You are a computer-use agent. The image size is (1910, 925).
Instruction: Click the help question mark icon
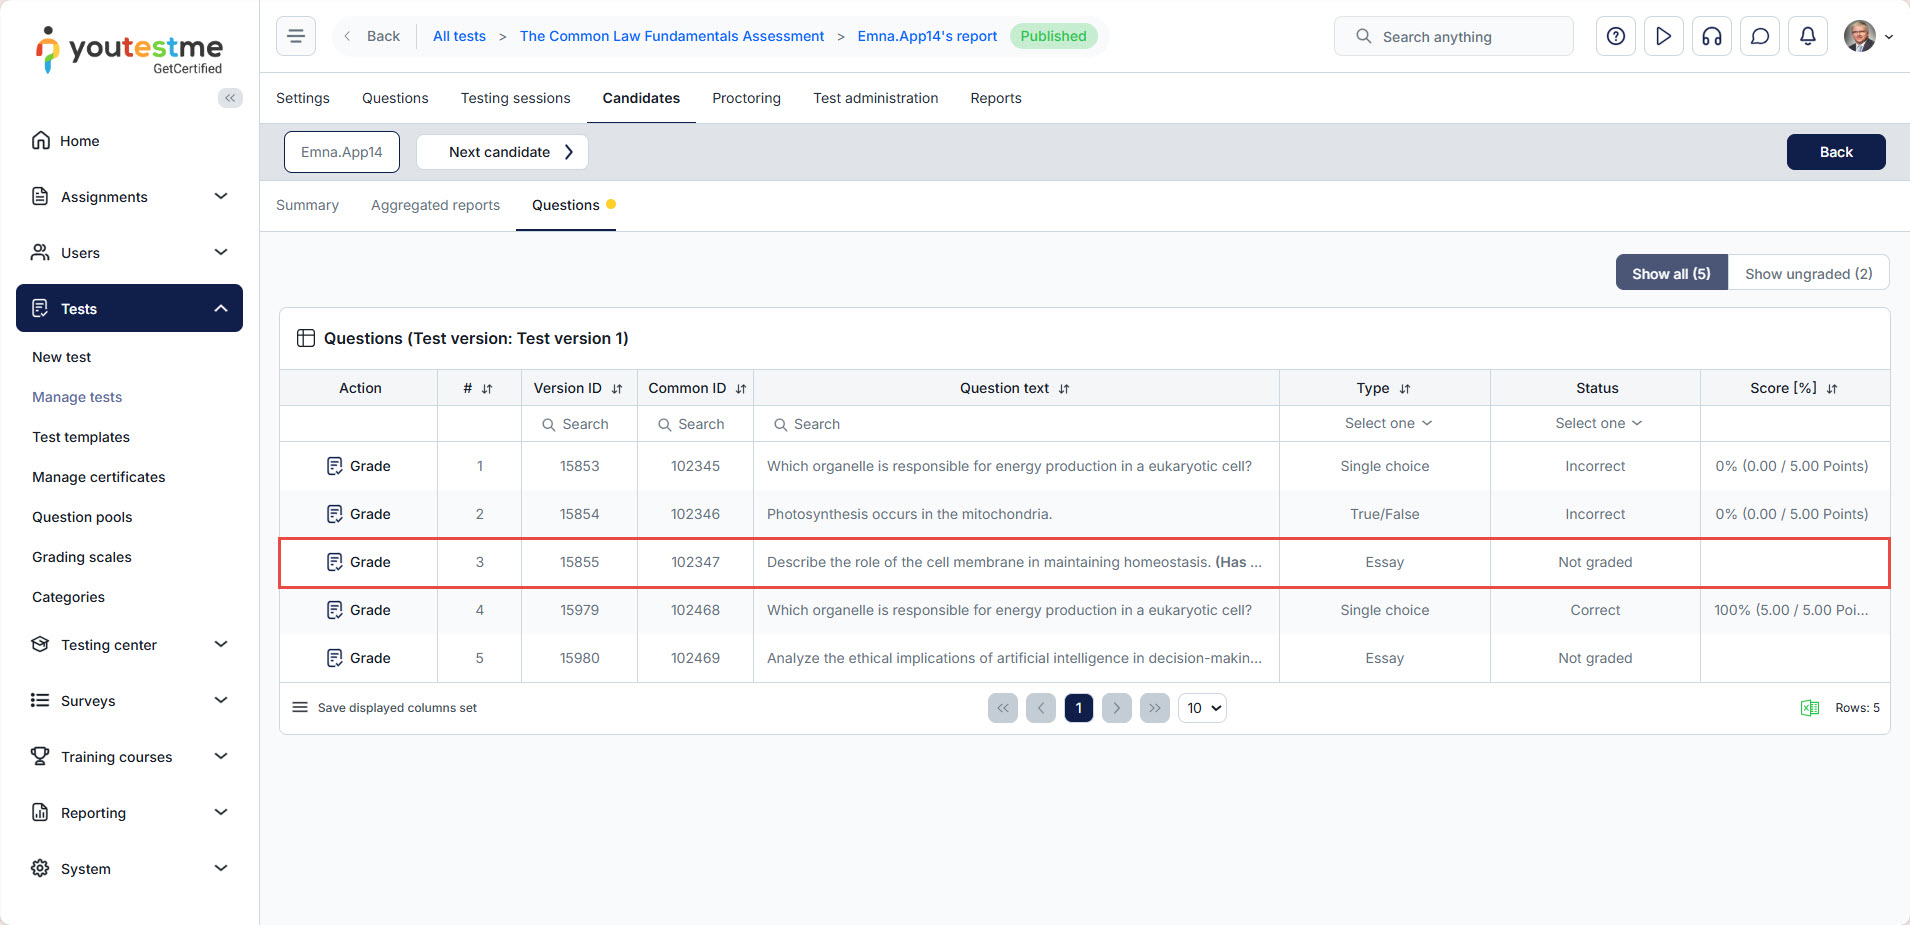pyautogui.click(x=1615, y=37)
